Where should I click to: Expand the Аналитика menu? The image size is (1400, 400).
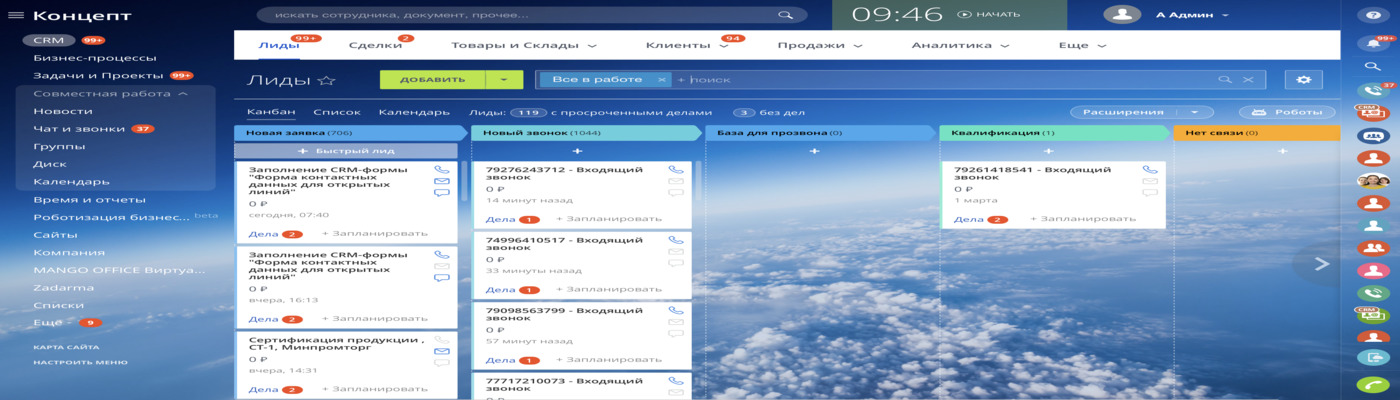pos(1004,46)
